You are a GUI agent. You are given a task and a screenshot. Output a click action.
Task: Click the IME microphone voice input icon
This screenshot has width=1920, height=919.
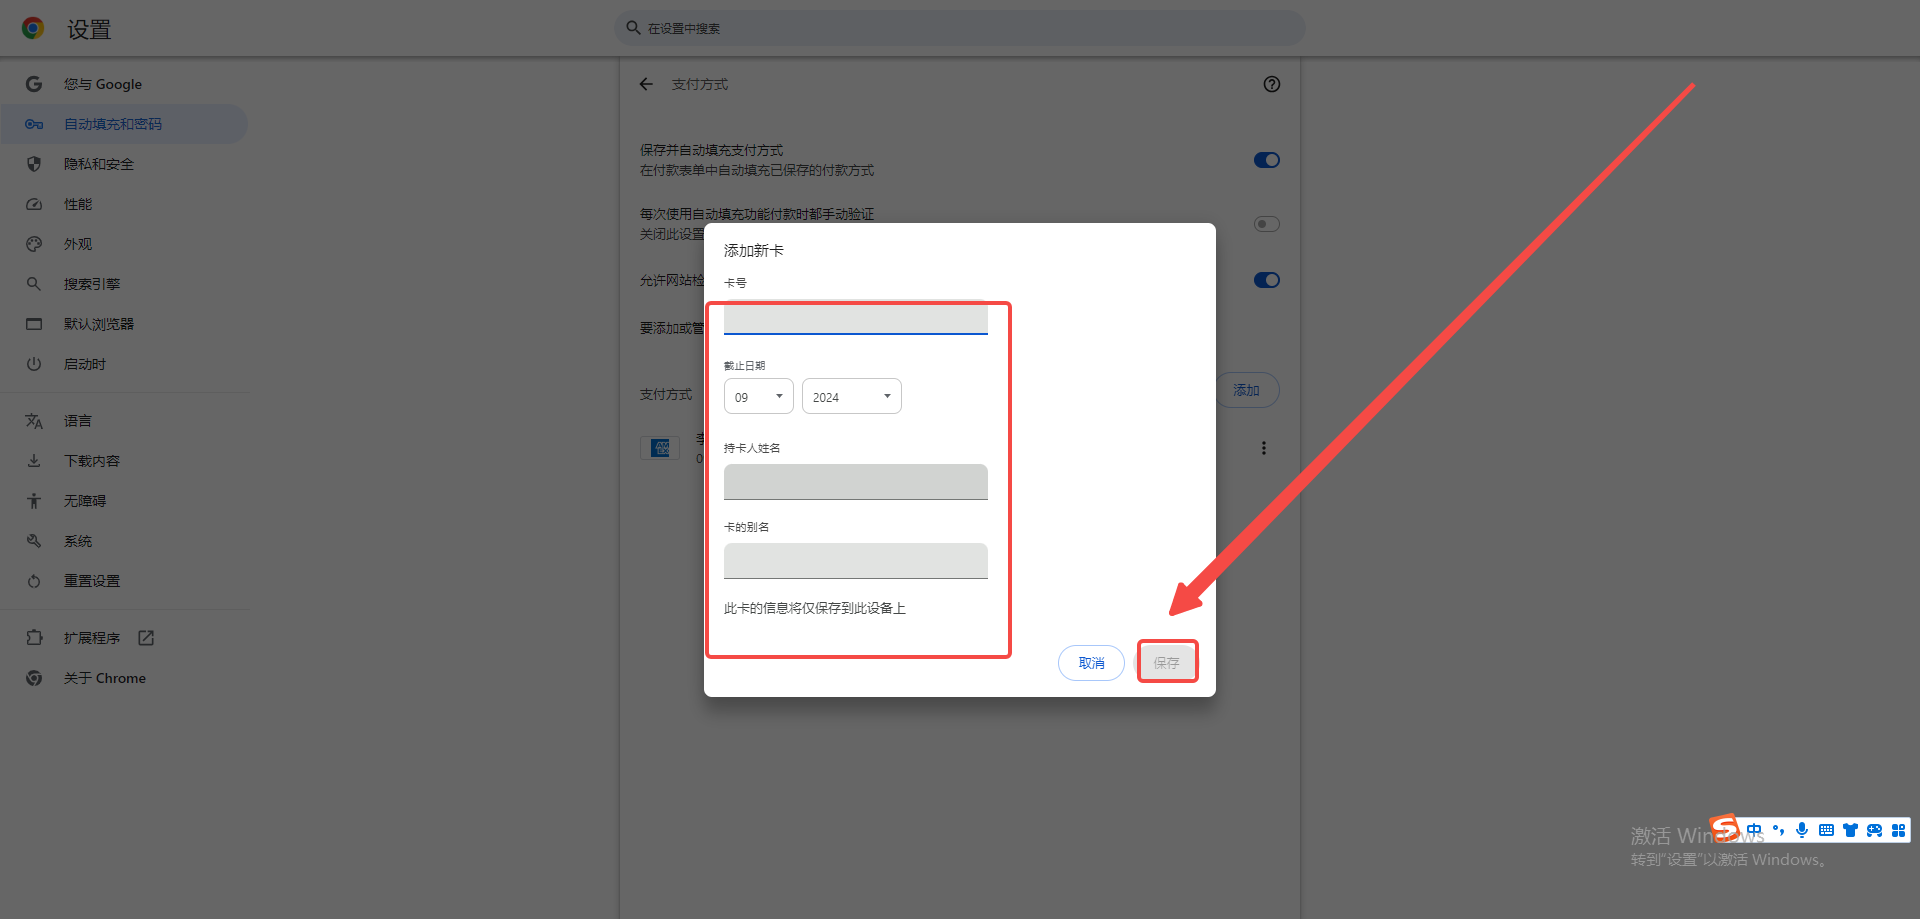1802,830
